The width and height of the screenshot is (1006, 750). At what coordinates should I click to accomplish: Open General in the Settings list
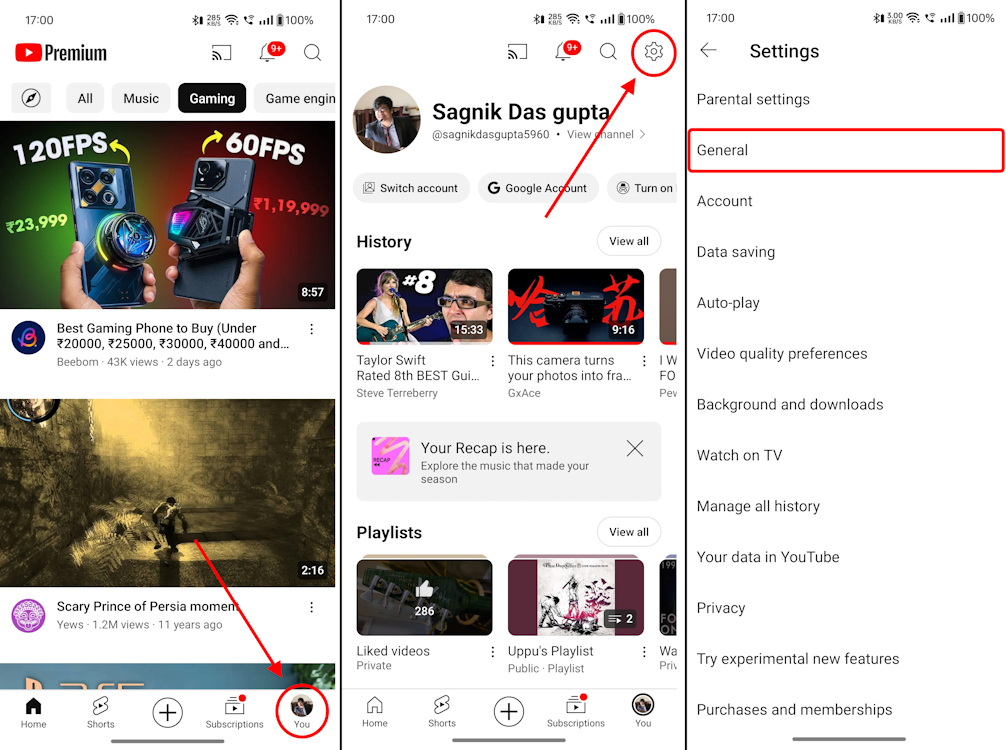pos(845,150)
